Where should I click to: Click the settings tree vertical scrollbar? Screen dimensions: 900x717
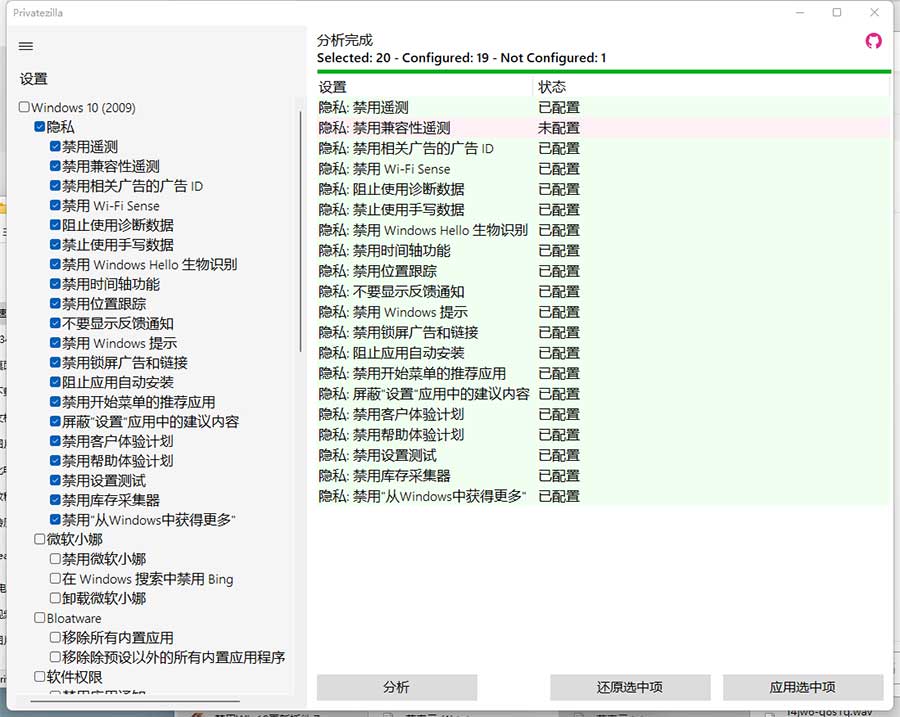pos(300,230)
